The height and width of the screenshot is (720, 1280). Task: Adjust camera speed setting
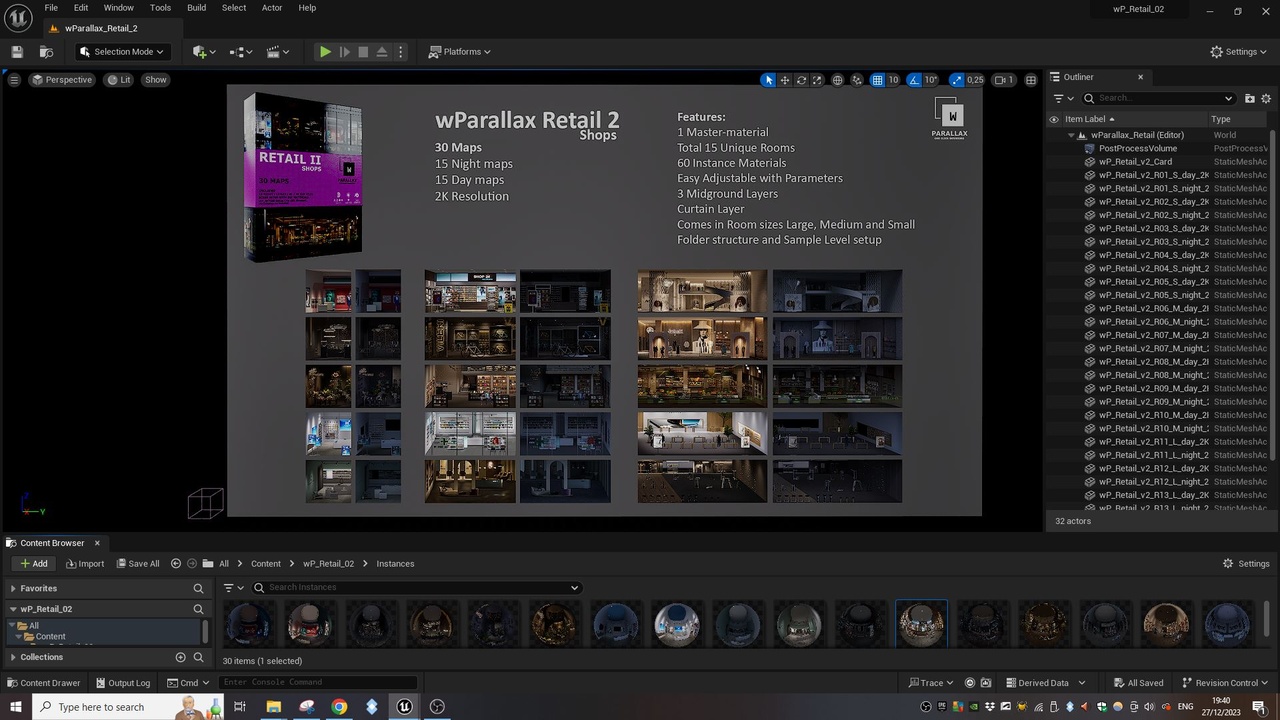click(x=1004, y=80)
